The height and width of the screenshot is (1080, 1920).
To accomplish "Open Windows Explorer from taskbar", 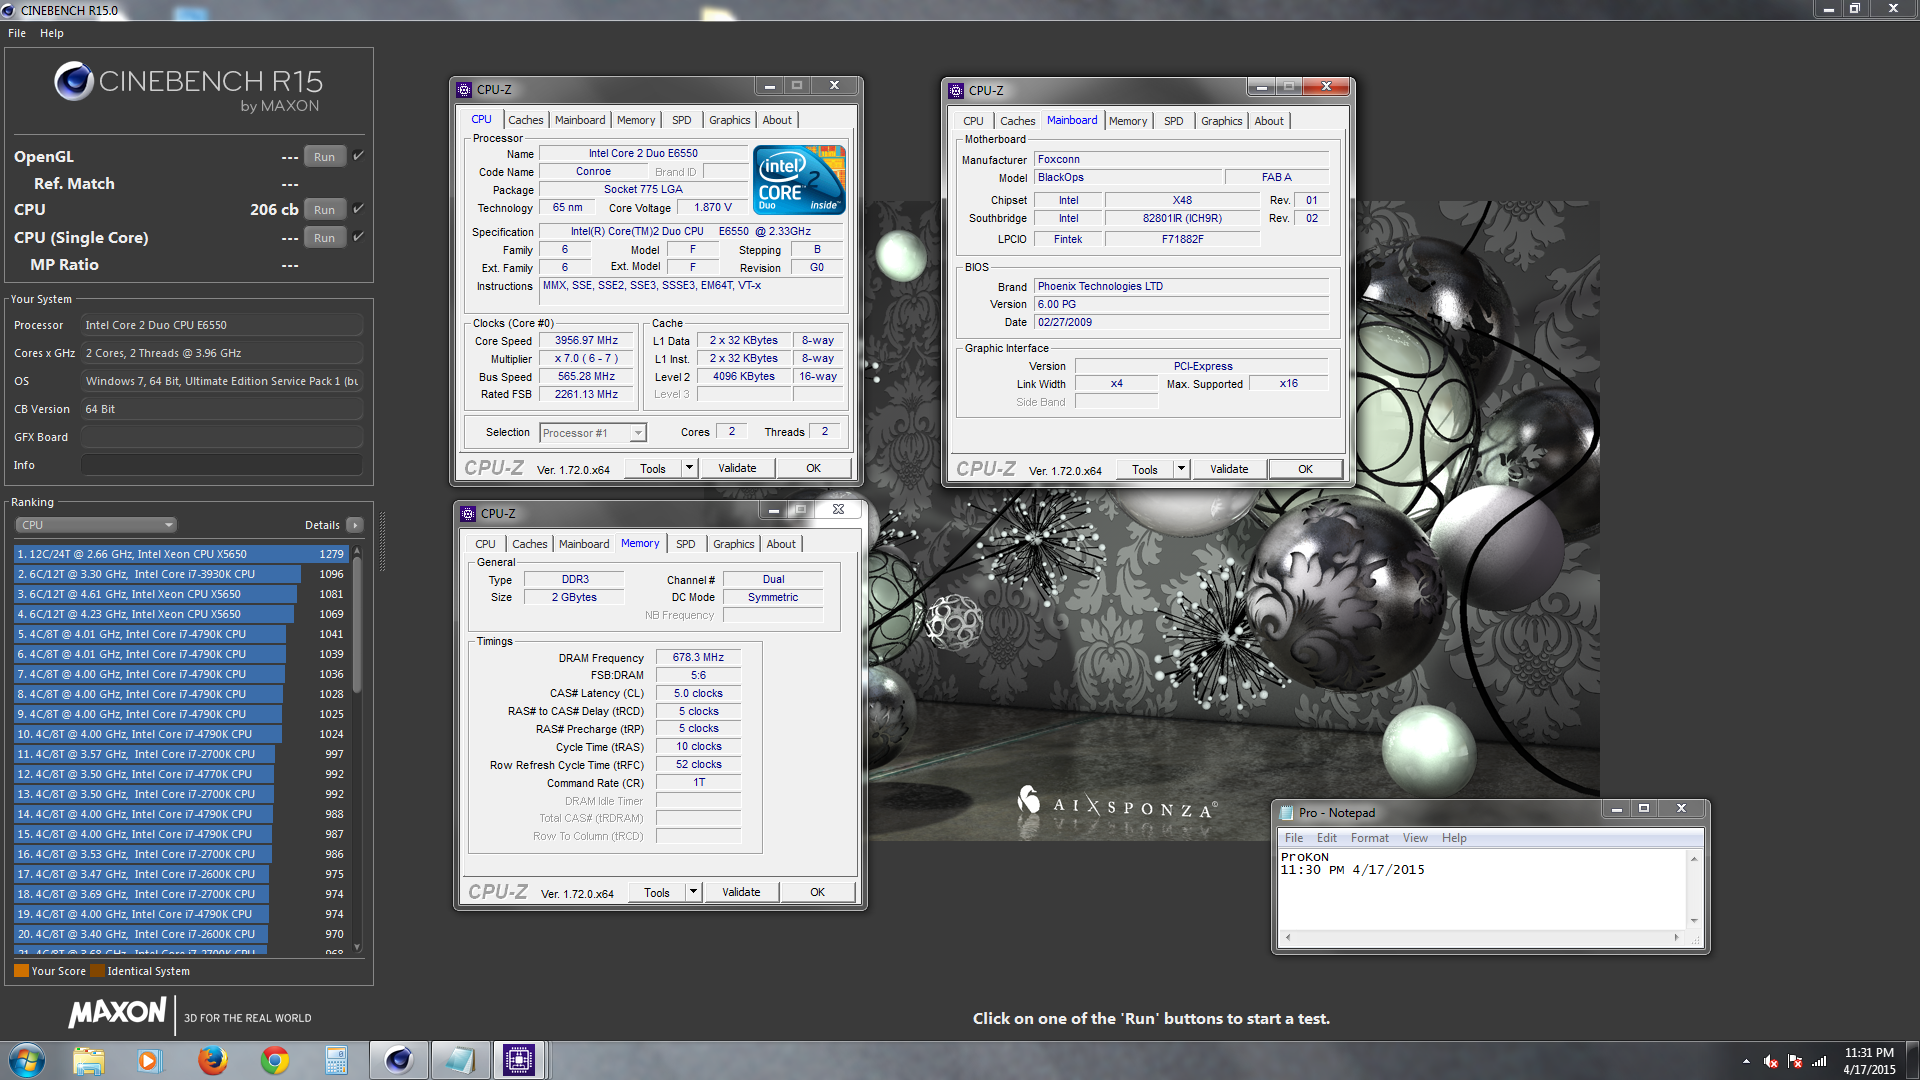I will coord(88,1060).
